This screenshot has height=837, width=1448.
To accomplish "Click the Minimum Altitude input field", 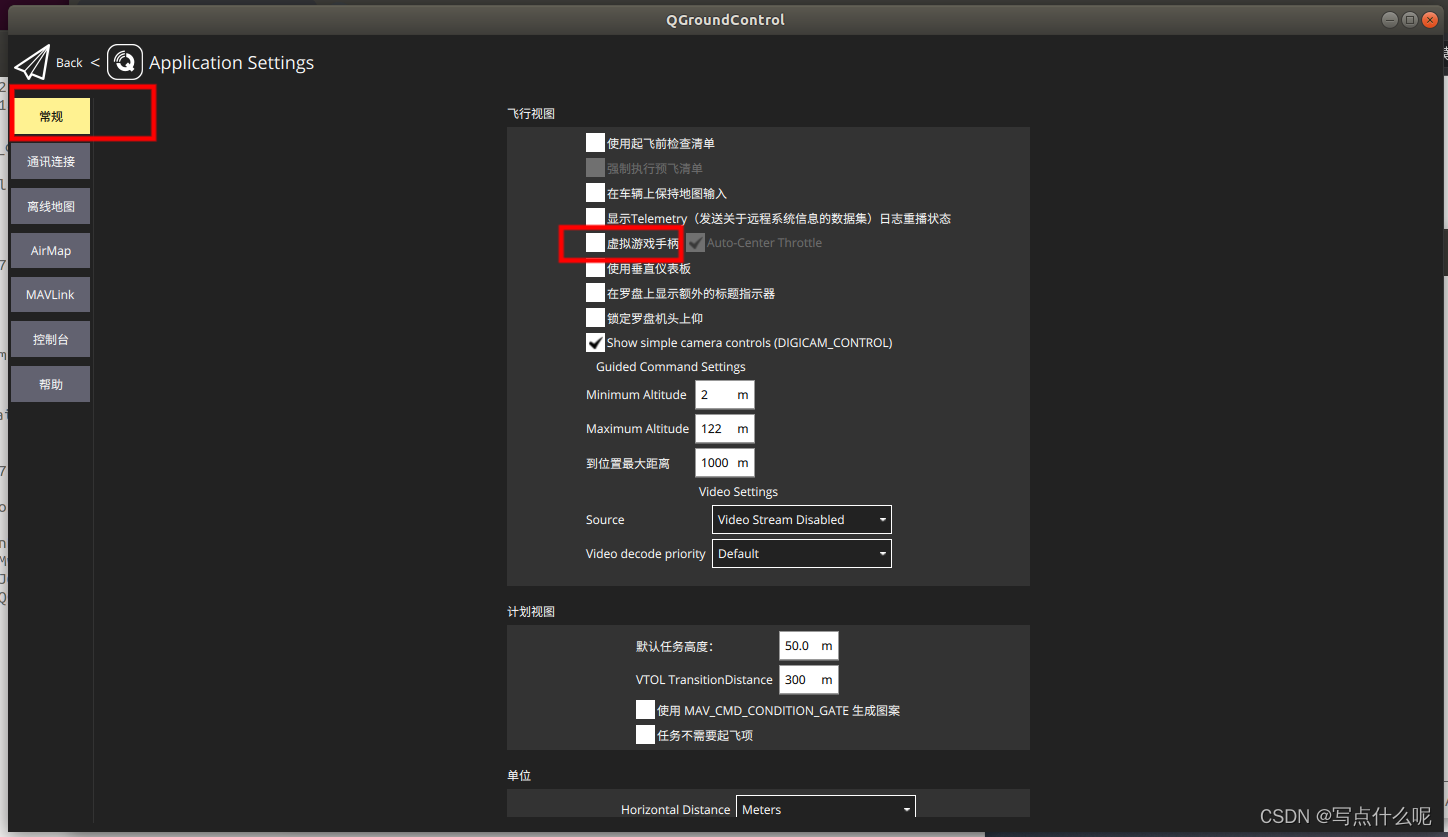I will pyautogui.click(x=724, y=395).
